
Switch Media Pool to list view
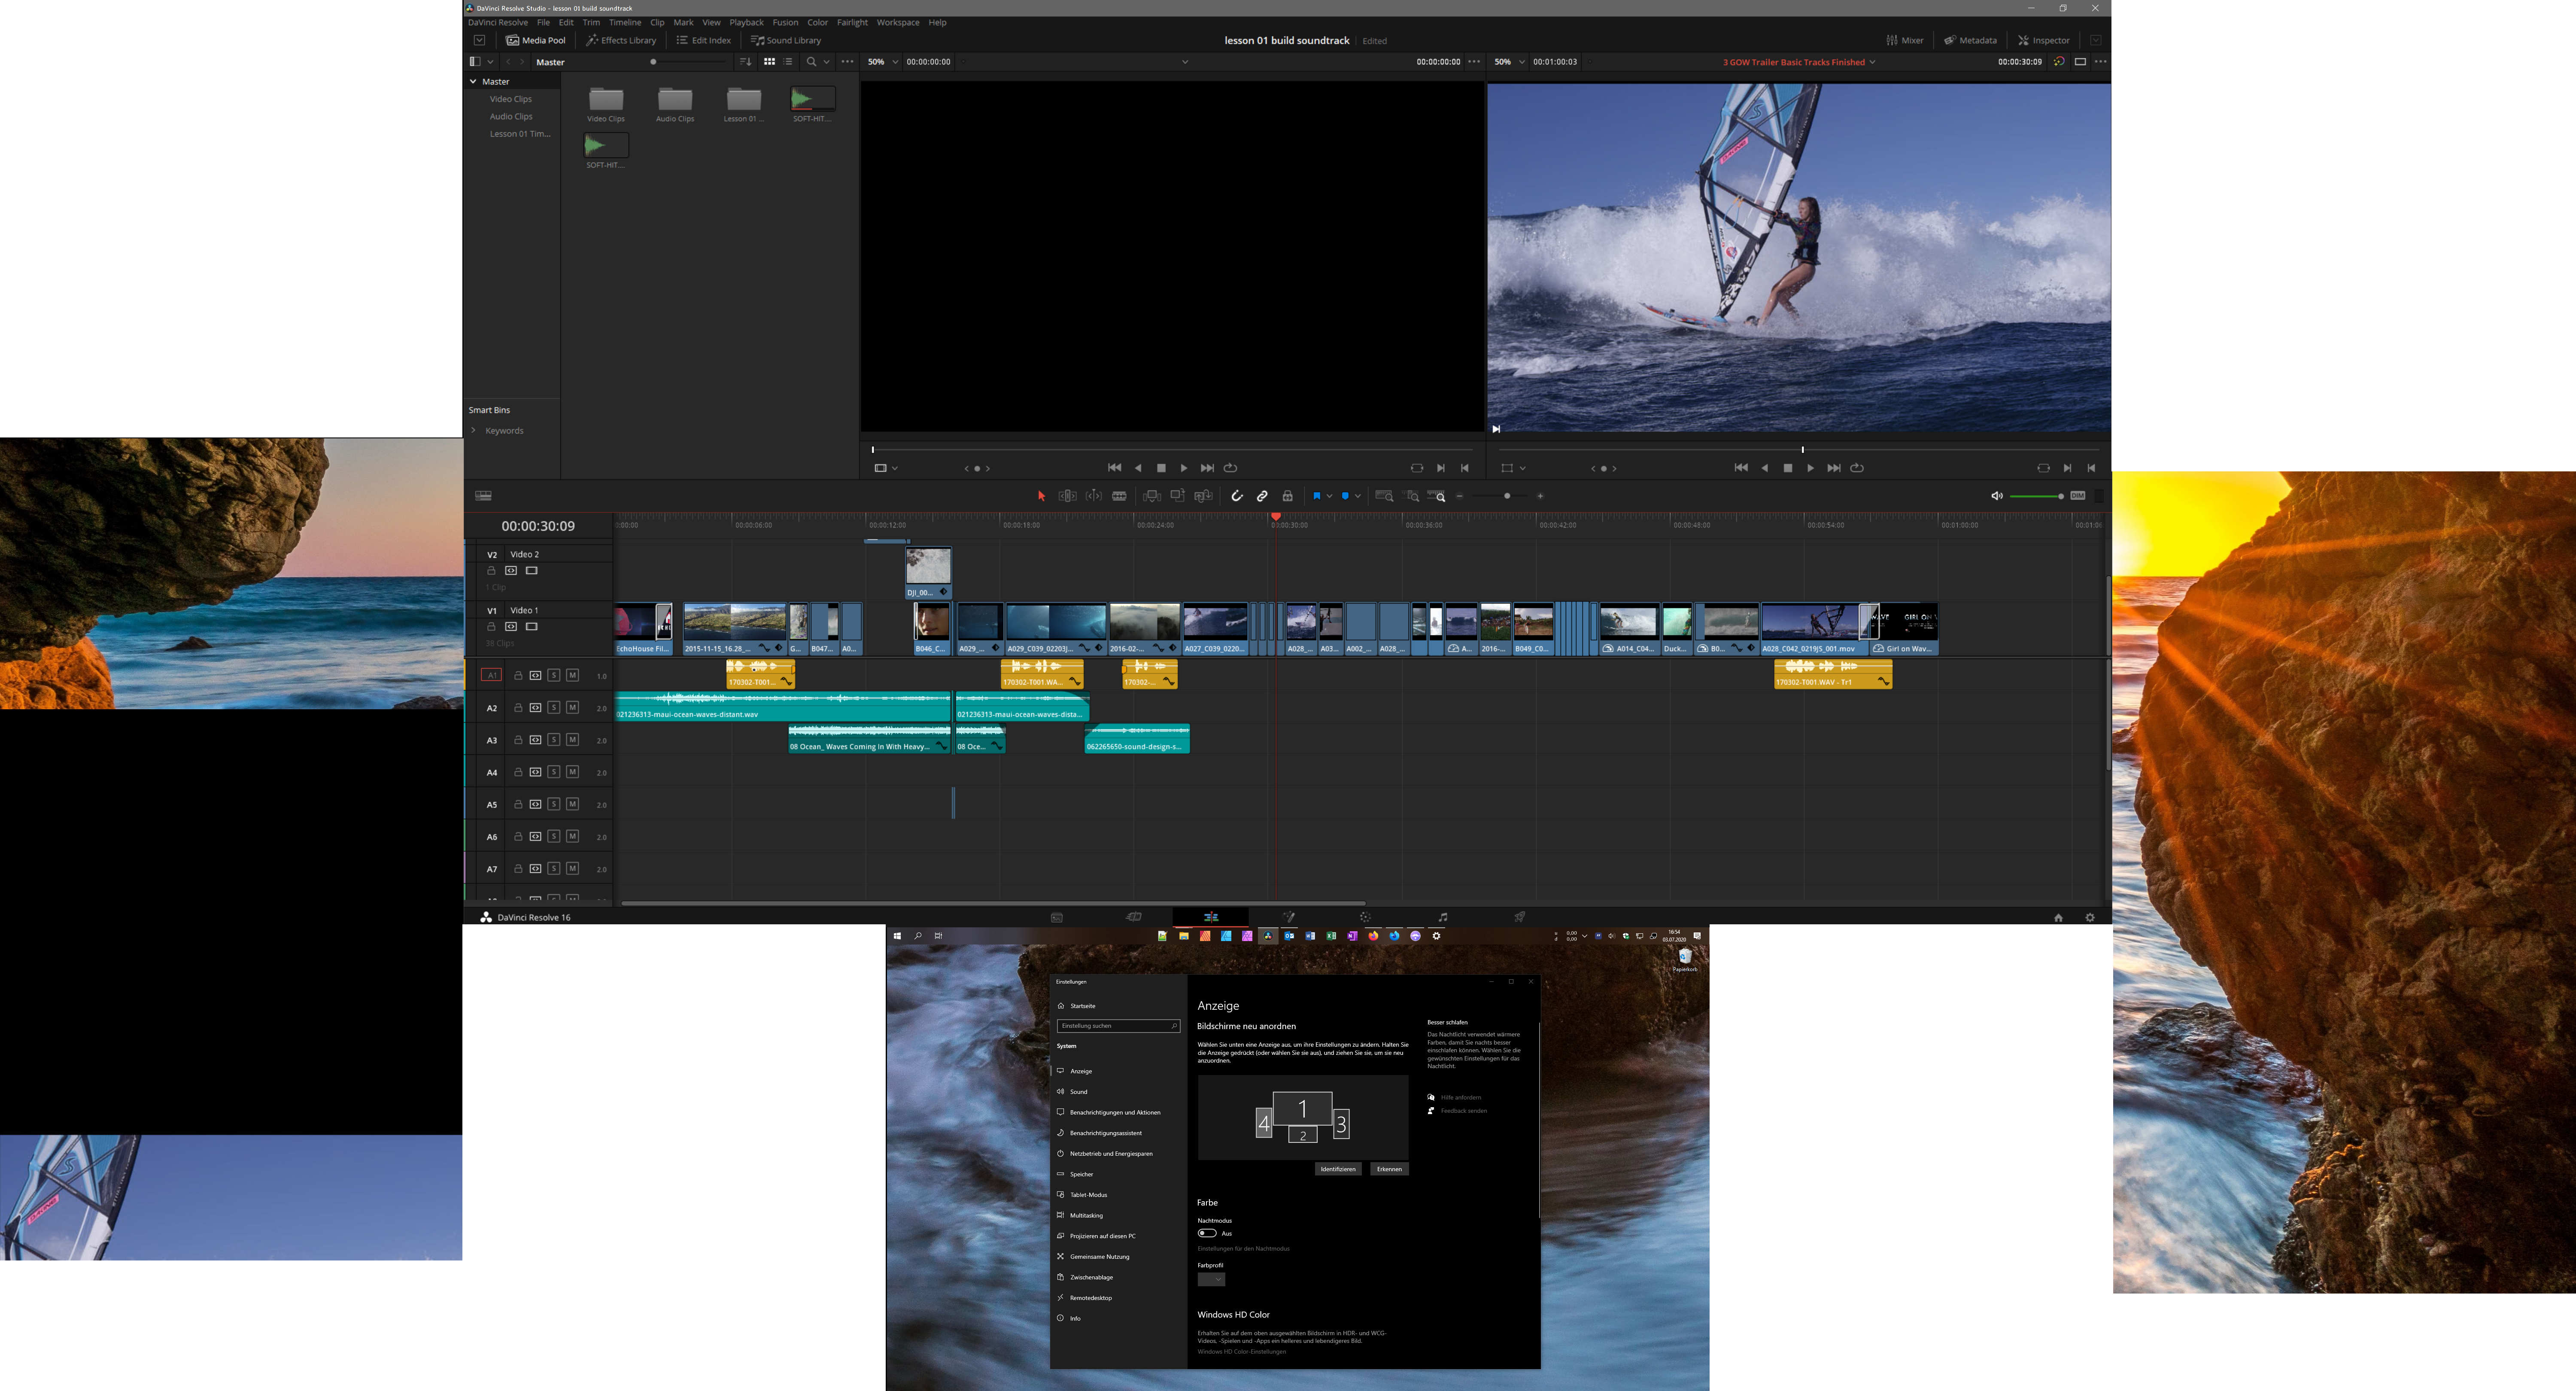788,62
